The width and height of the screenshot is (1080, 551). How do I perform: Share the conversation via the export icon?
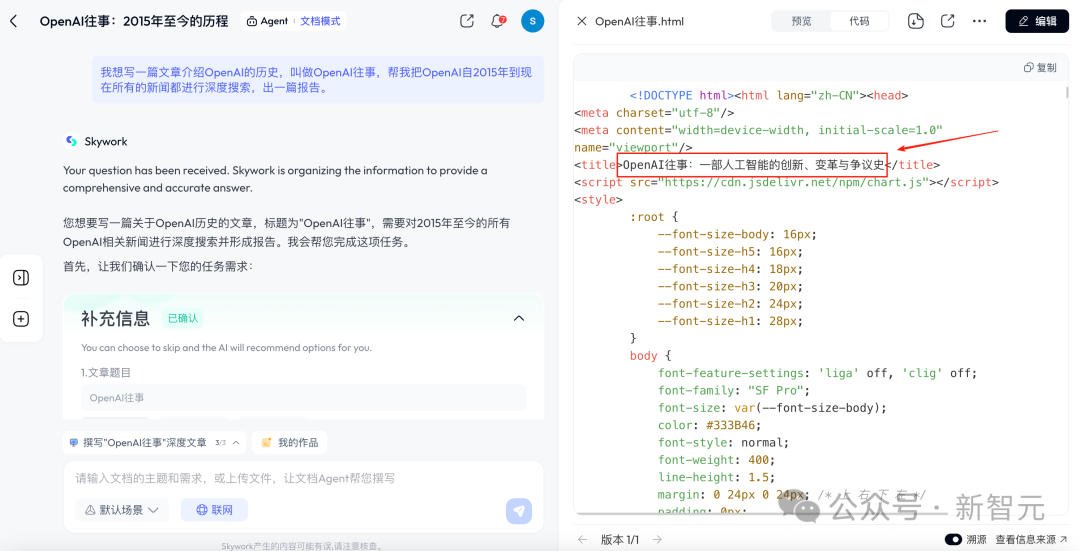click(x=467, y=21)
